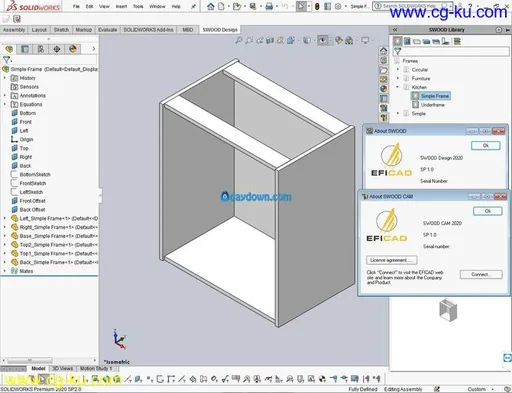Click the New document icon
The image size is (512, 393).
point(221,6)
